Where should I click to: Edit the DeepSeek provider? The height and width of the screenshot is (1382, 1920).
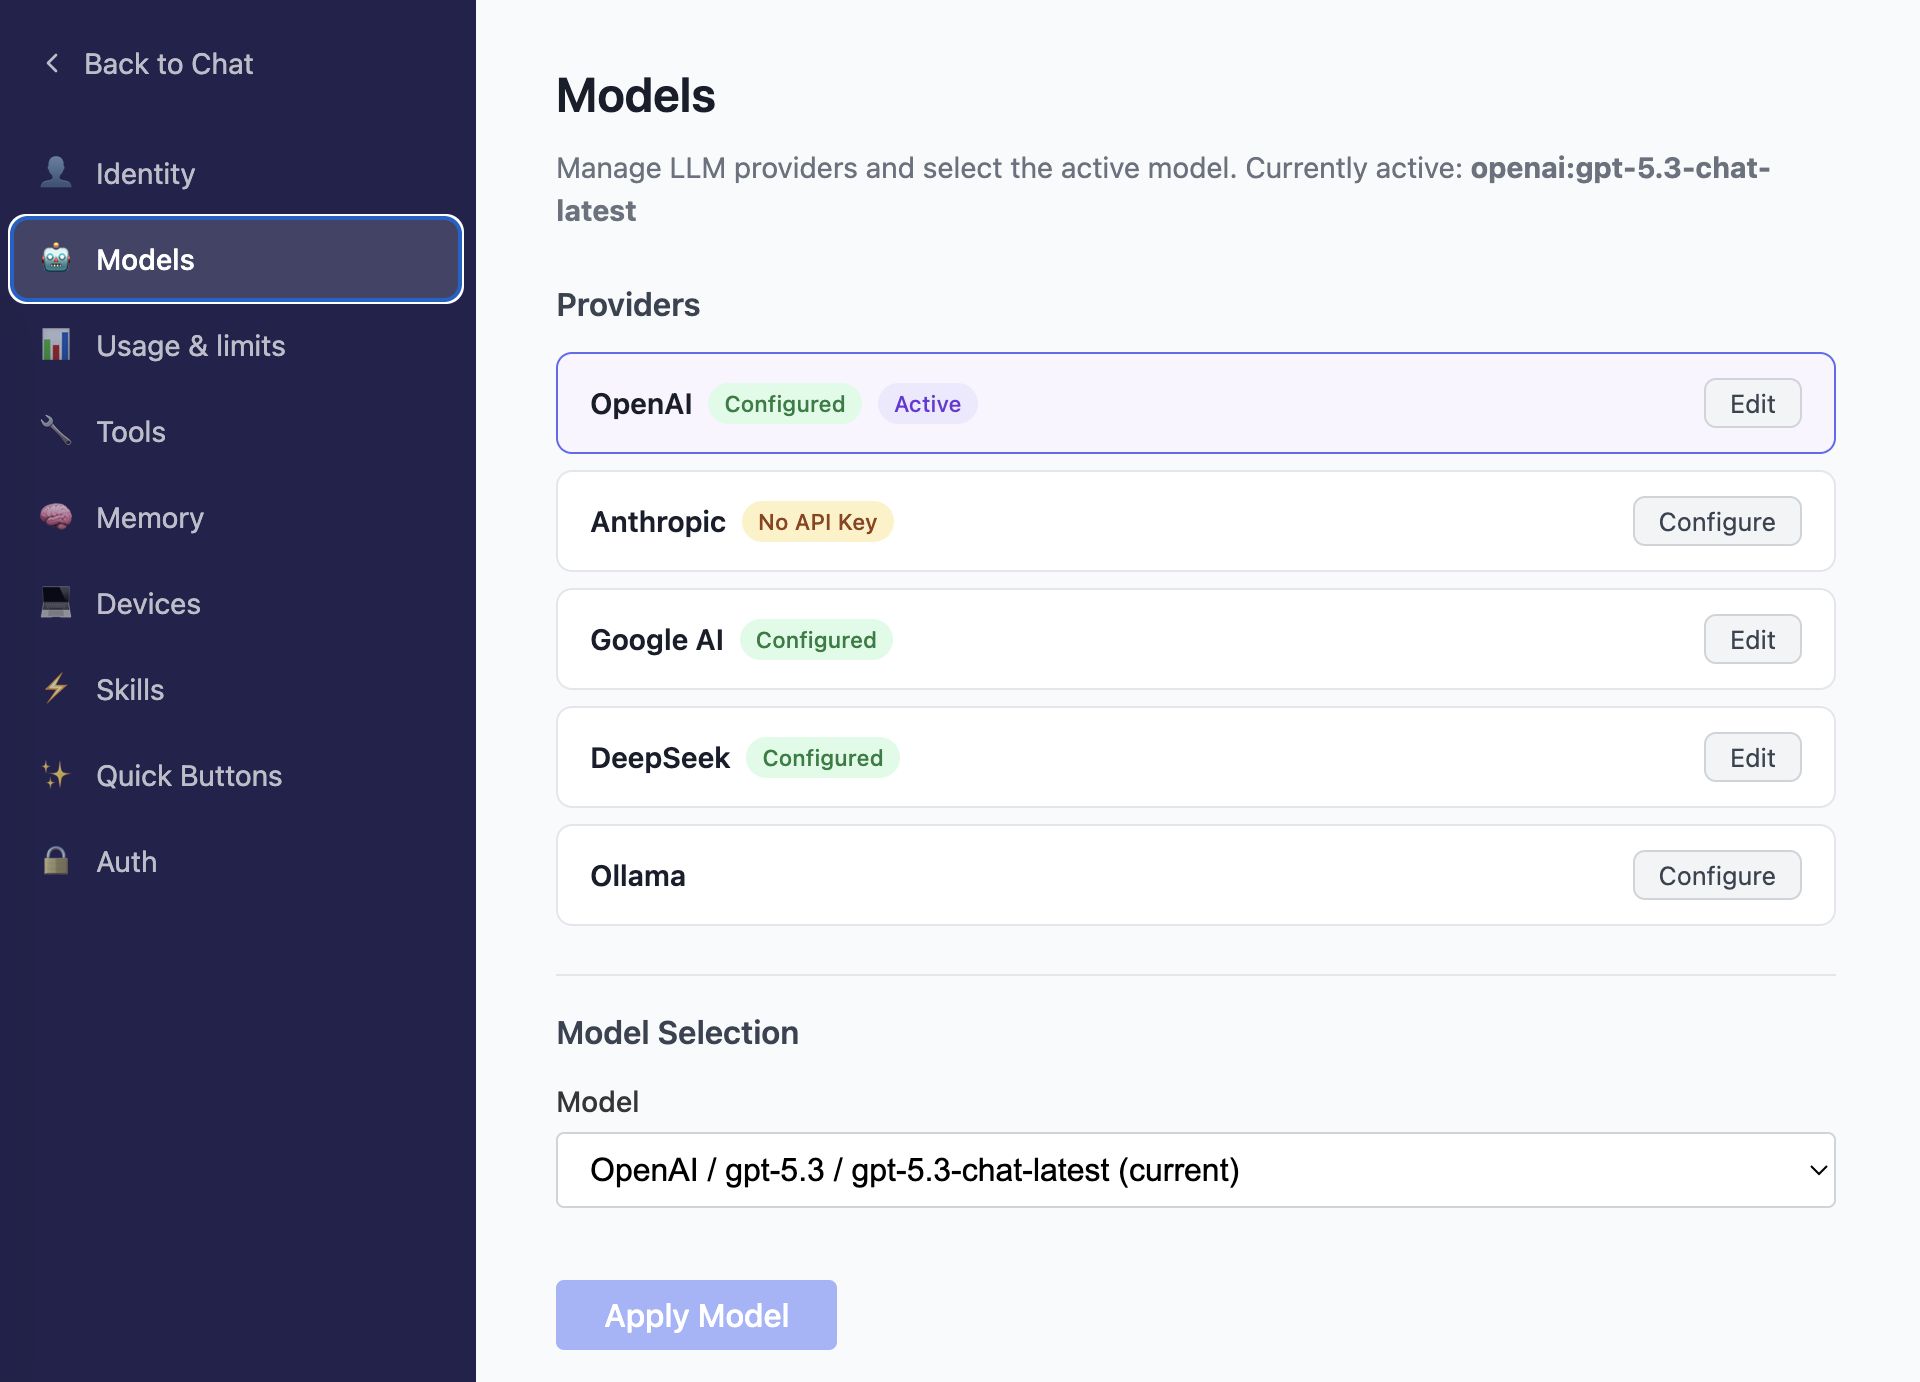click(1752, 757)
